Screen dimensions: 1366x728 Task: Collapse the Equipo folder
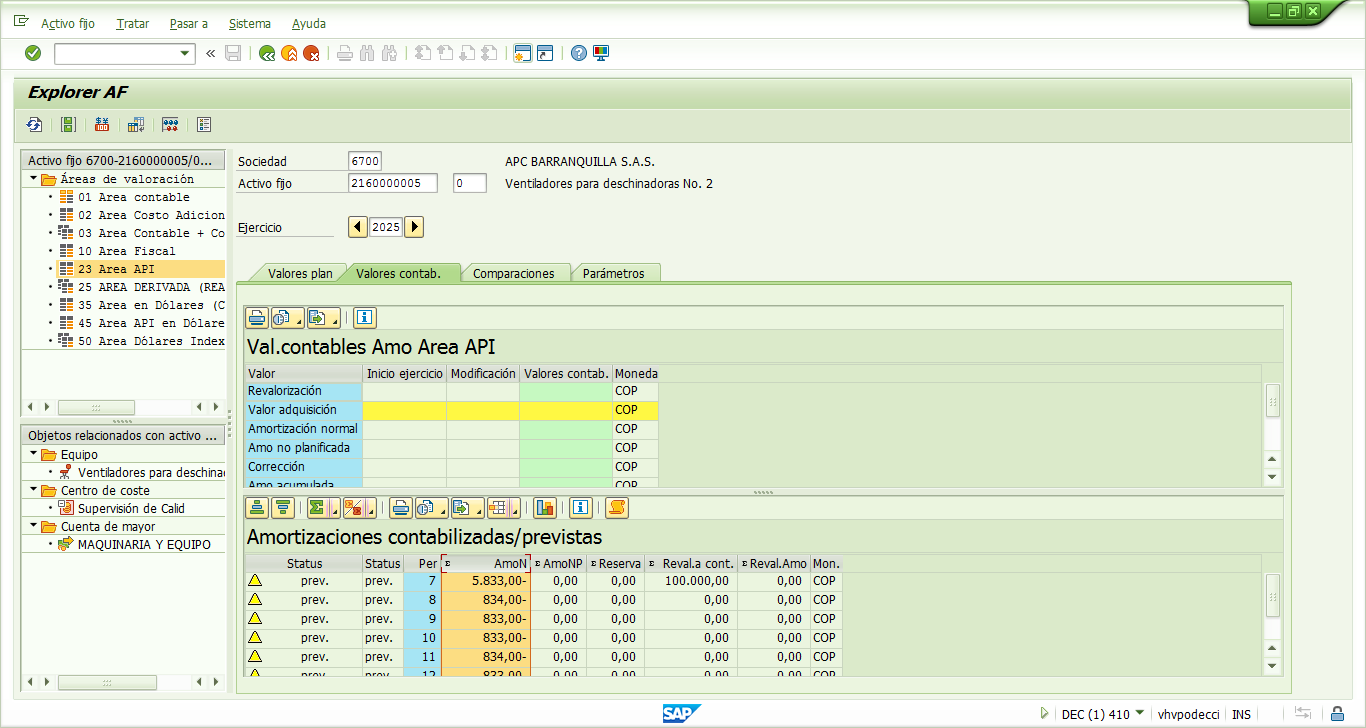point(33,455)
